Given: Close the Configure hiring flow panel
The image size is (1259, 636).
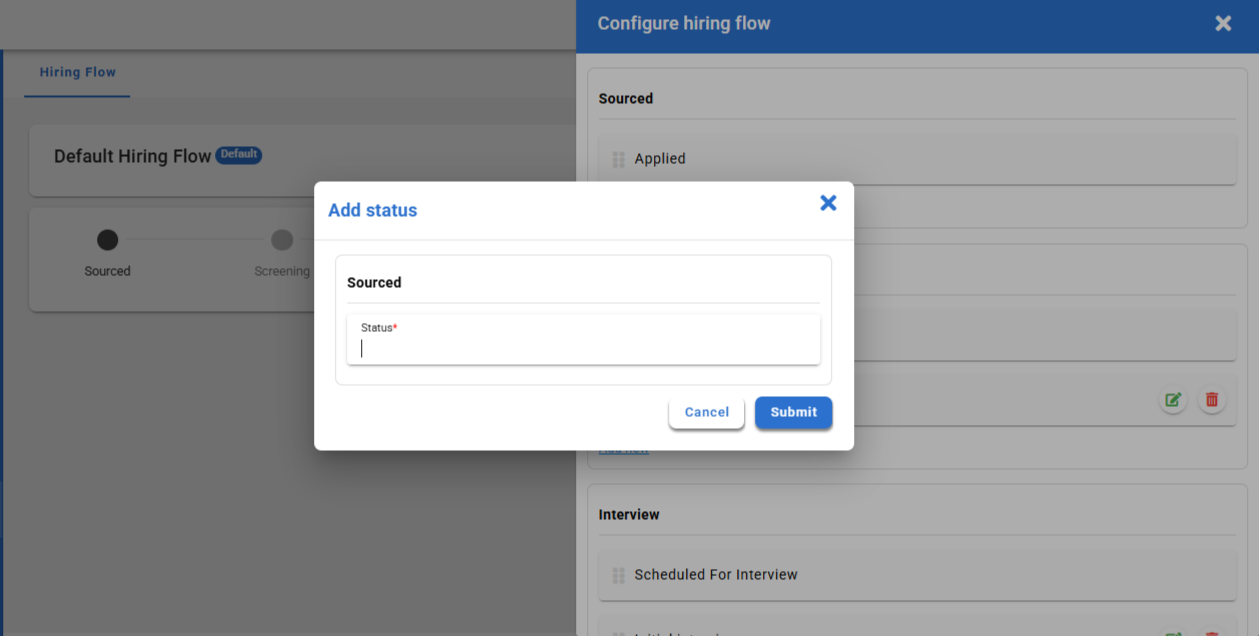Looking at the screenshot, I should point(1223,23).
